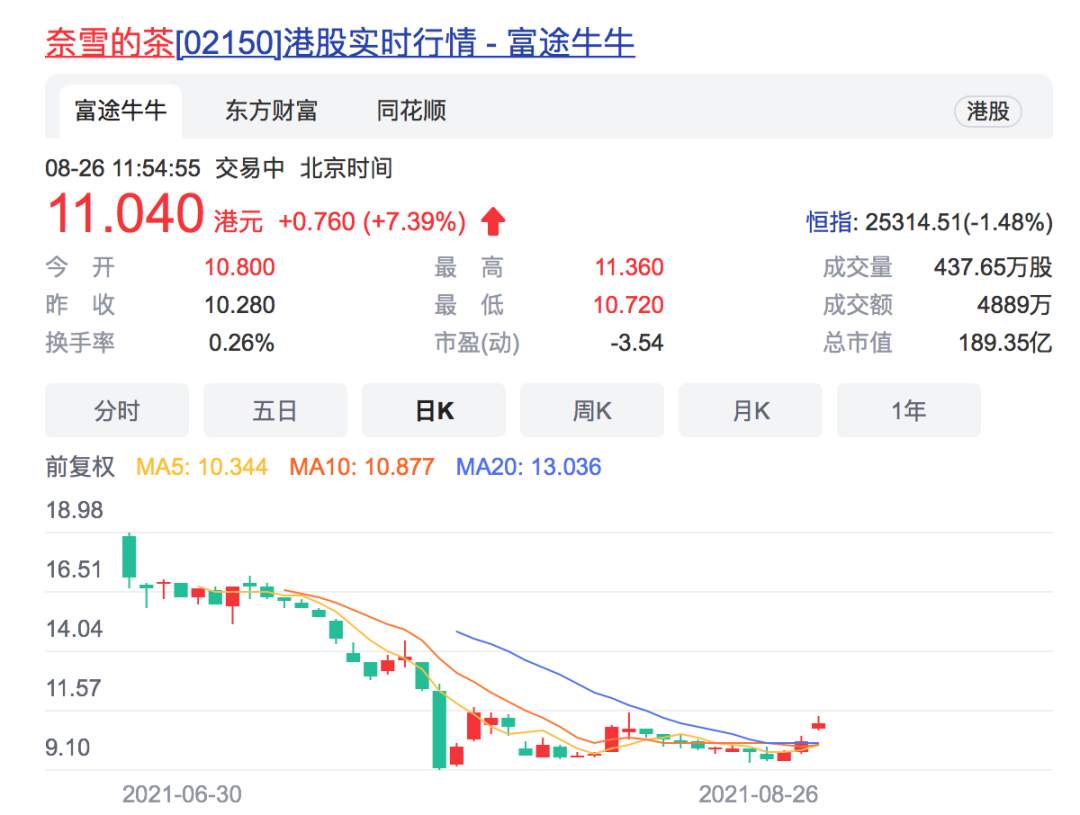
Task: Switch to the 东方财富 tab
Action: (270, 111)
